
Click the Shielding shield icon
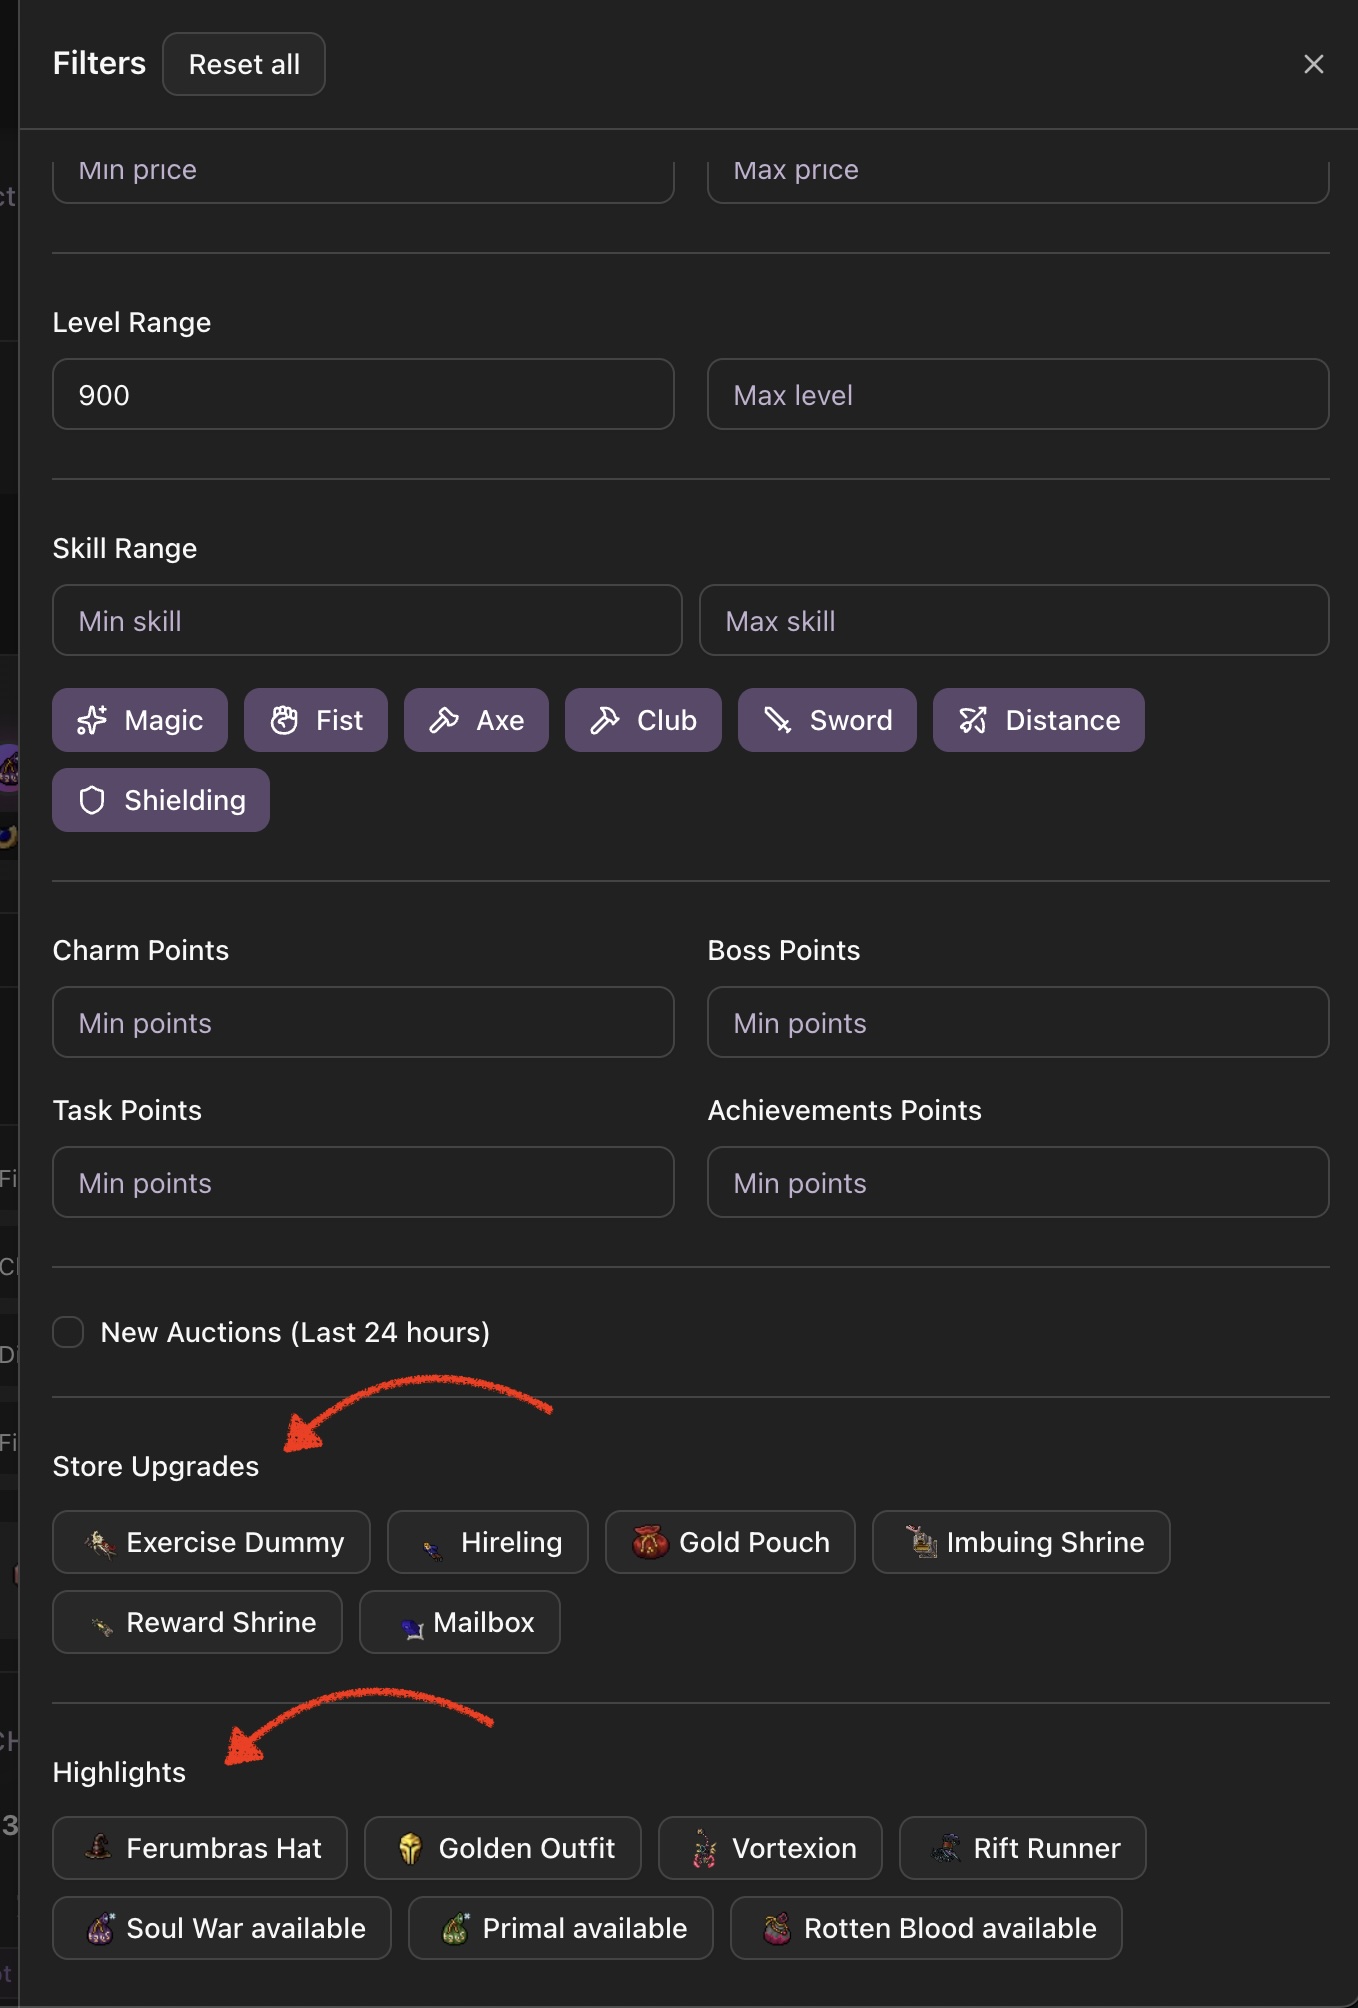tap(92, 800)
